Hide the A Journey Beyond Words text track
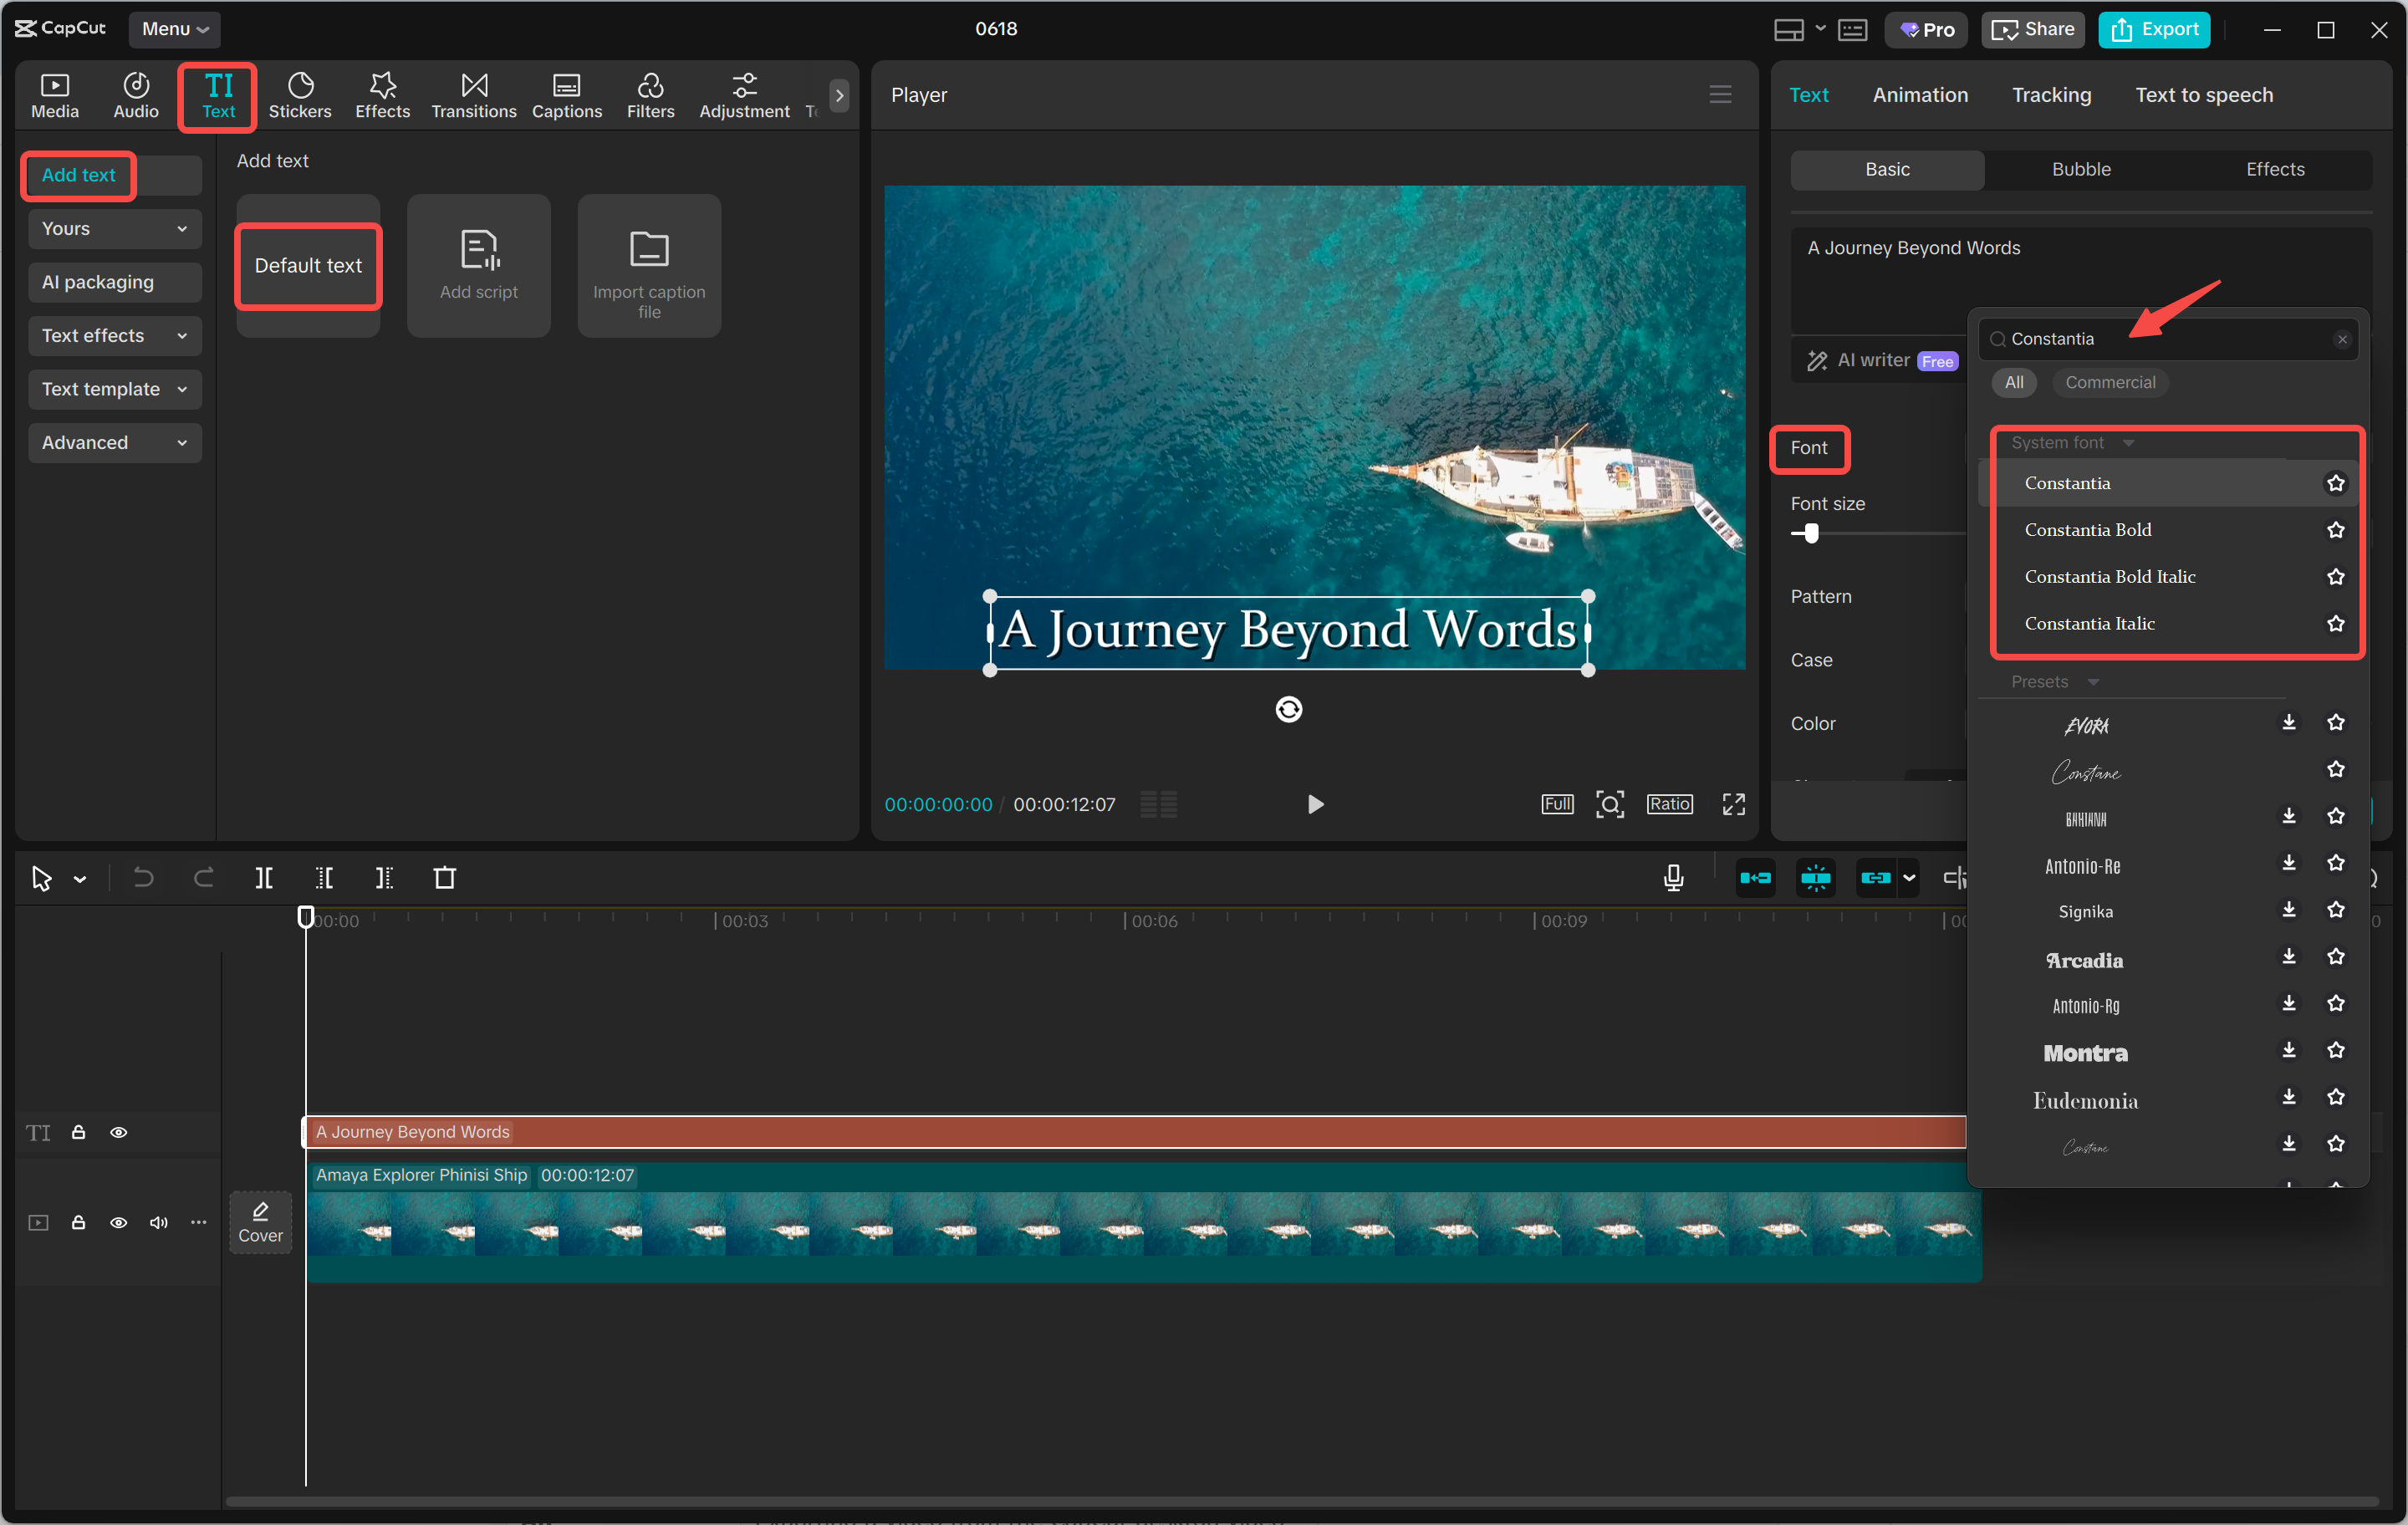 tap(118, 1132)
